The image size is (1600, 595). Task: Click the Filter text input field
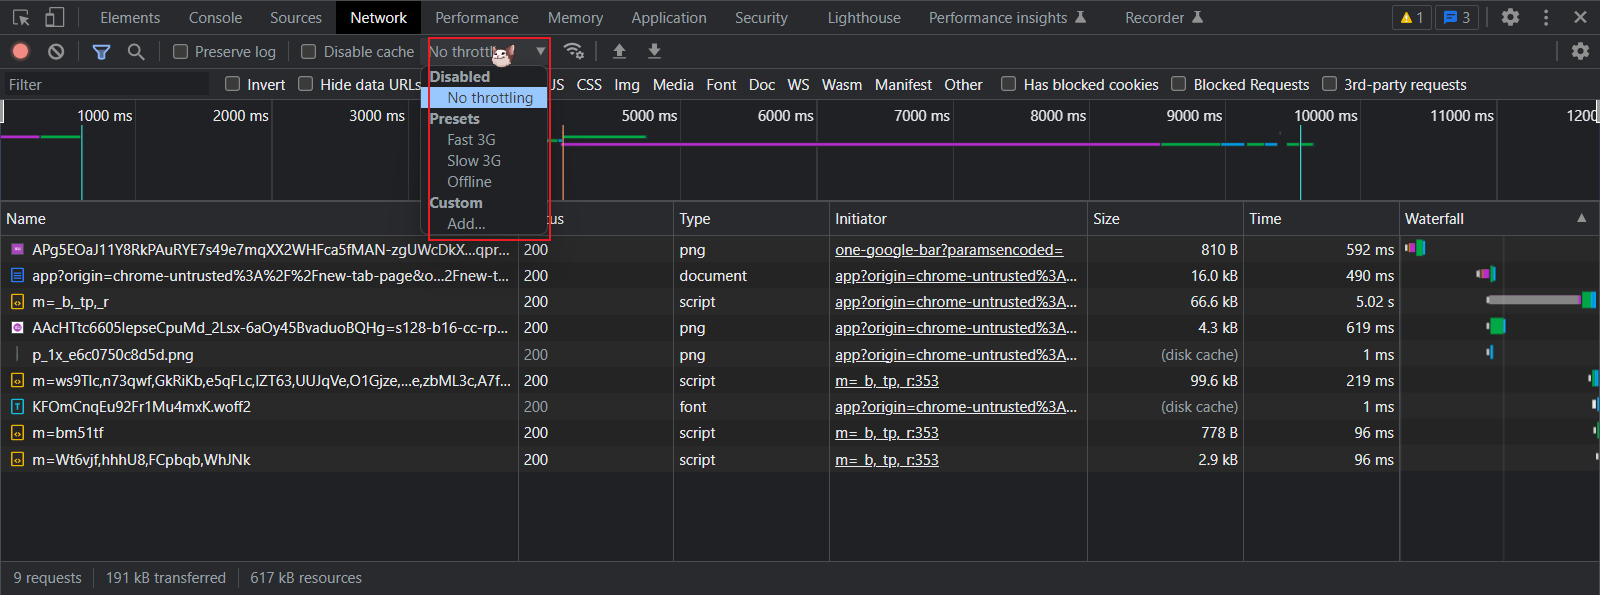(105, 85)
